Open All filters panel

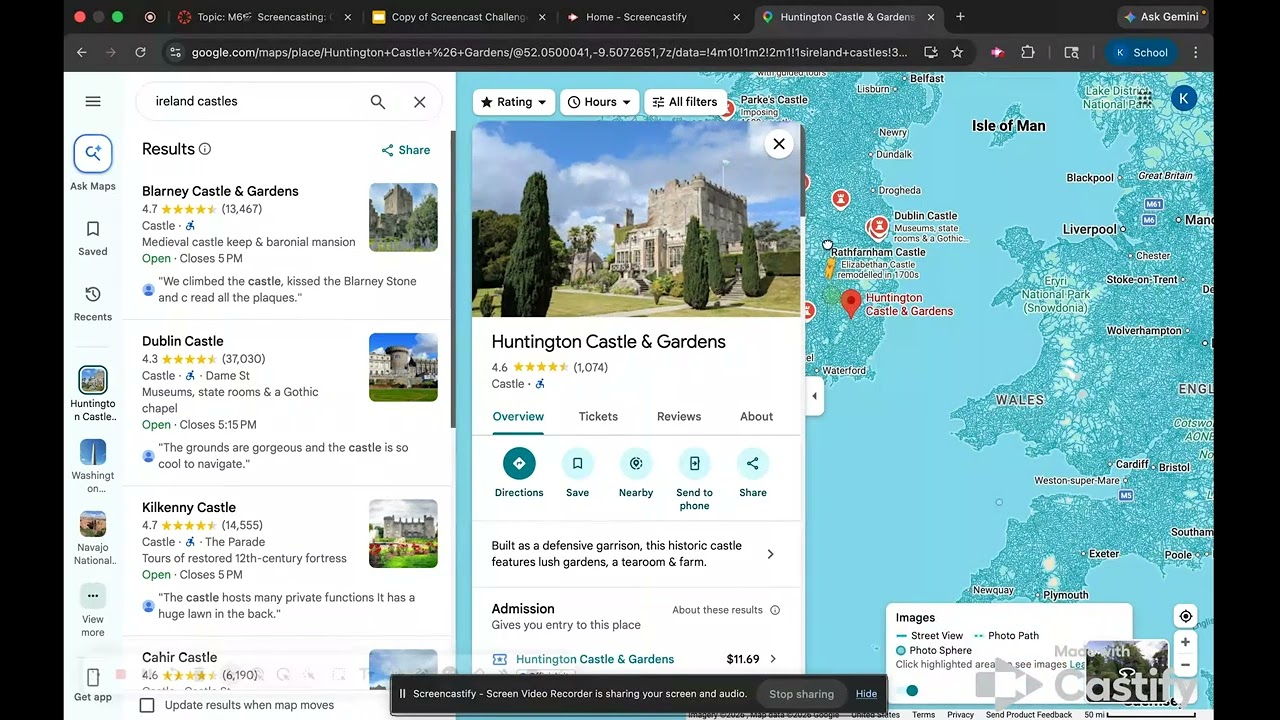[x=685, y=102]
